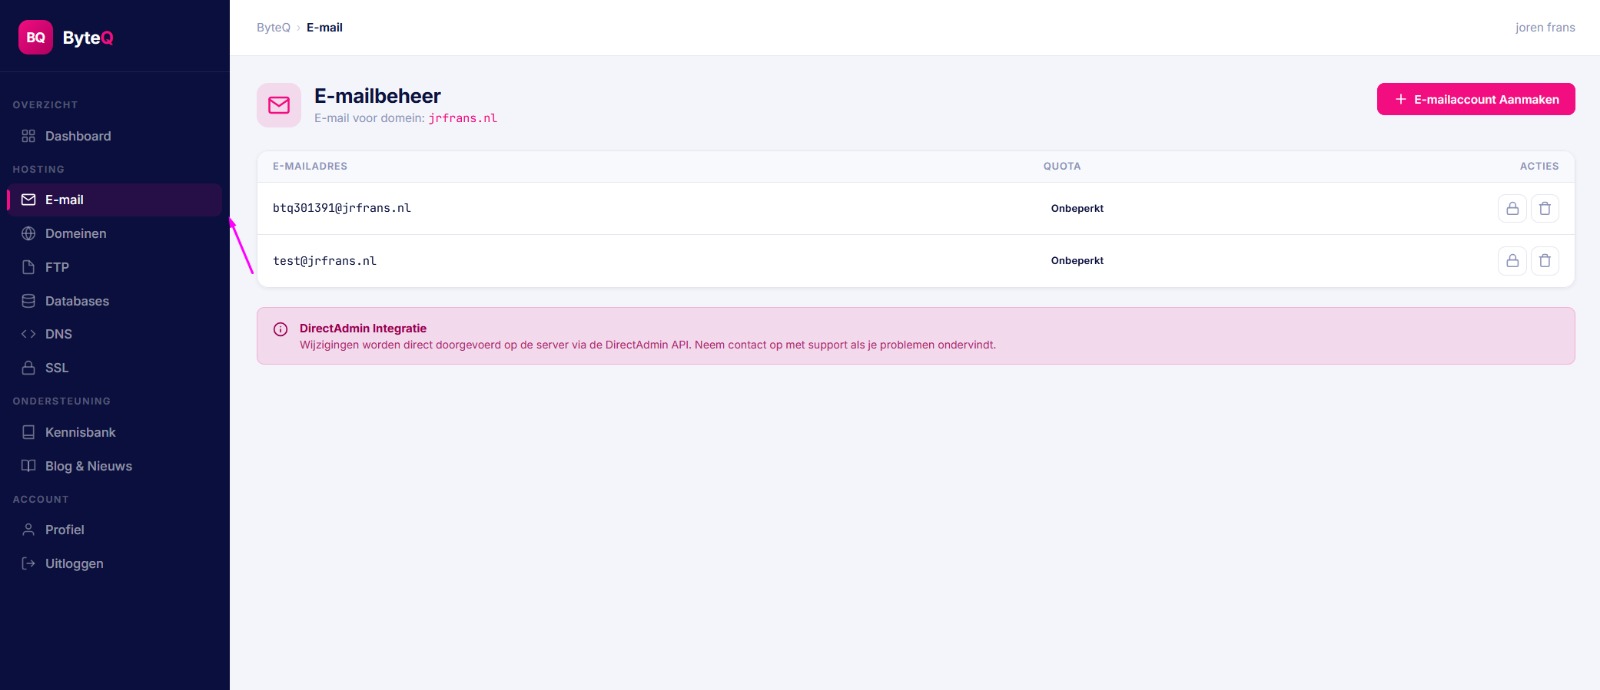Screen dimensions: 1600x690
Task: Go to Domeinen section
Action: 75,234
